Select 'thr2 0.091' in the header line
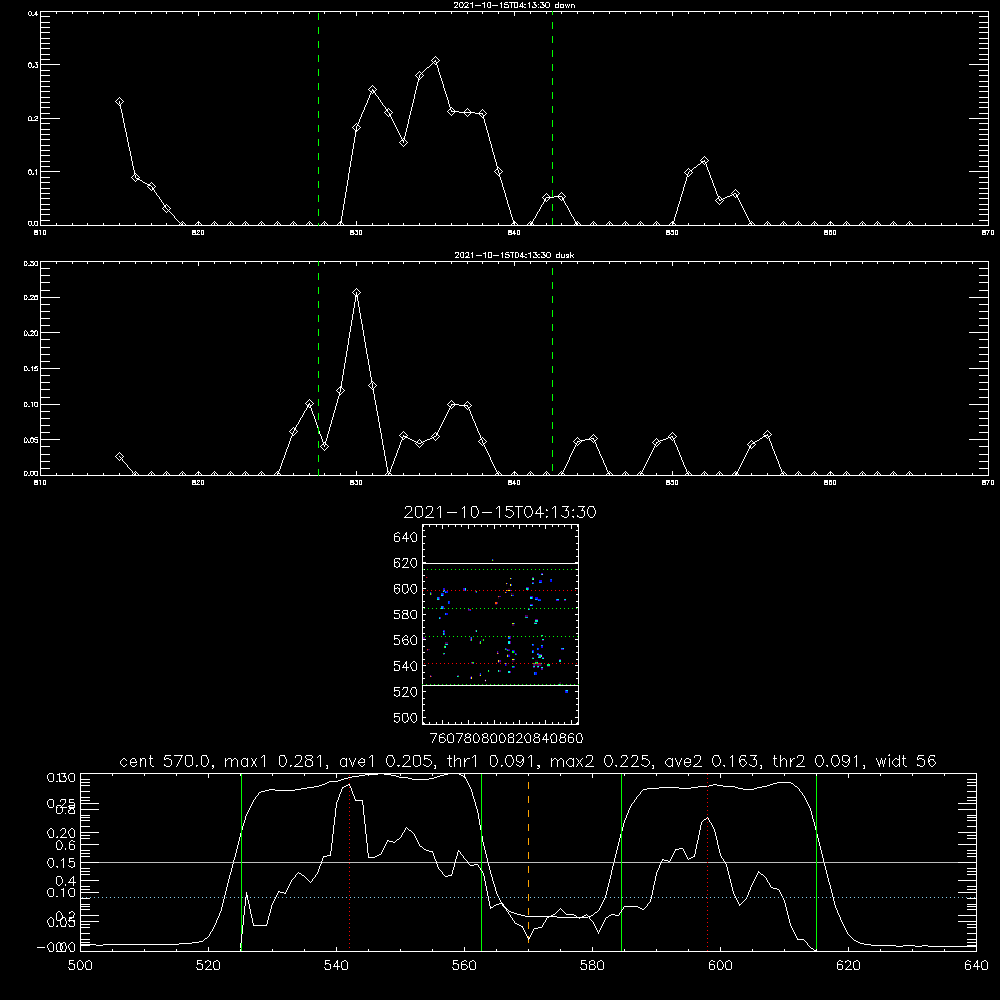Screen dimensions: 1000x1000 pos(818,761)
